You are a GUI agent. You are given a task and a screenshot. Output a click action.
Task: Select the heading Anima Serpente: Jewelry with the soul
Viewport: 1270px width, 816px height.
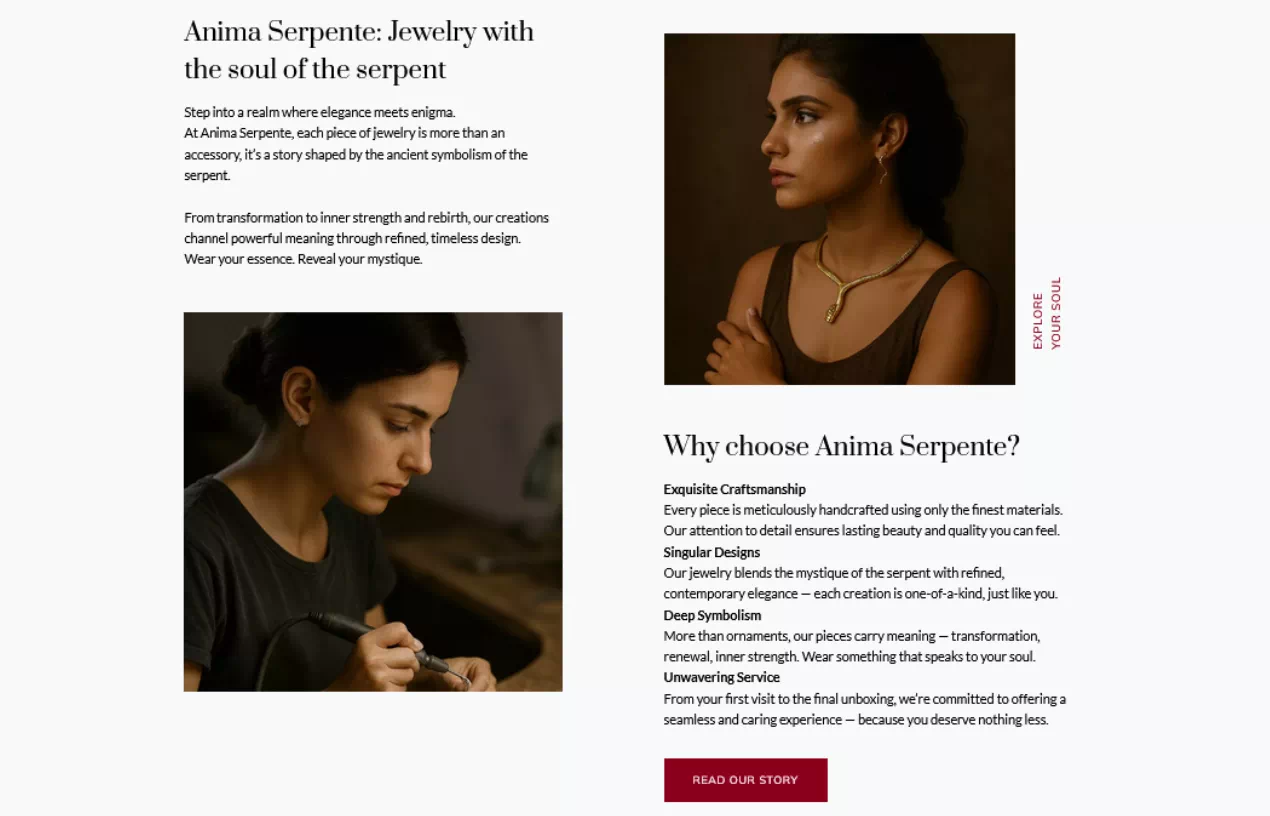(x=357, y=50)
